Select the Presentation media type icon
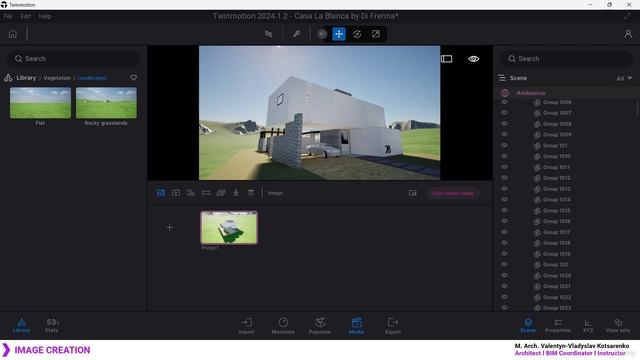 click(x=236, y=193)
